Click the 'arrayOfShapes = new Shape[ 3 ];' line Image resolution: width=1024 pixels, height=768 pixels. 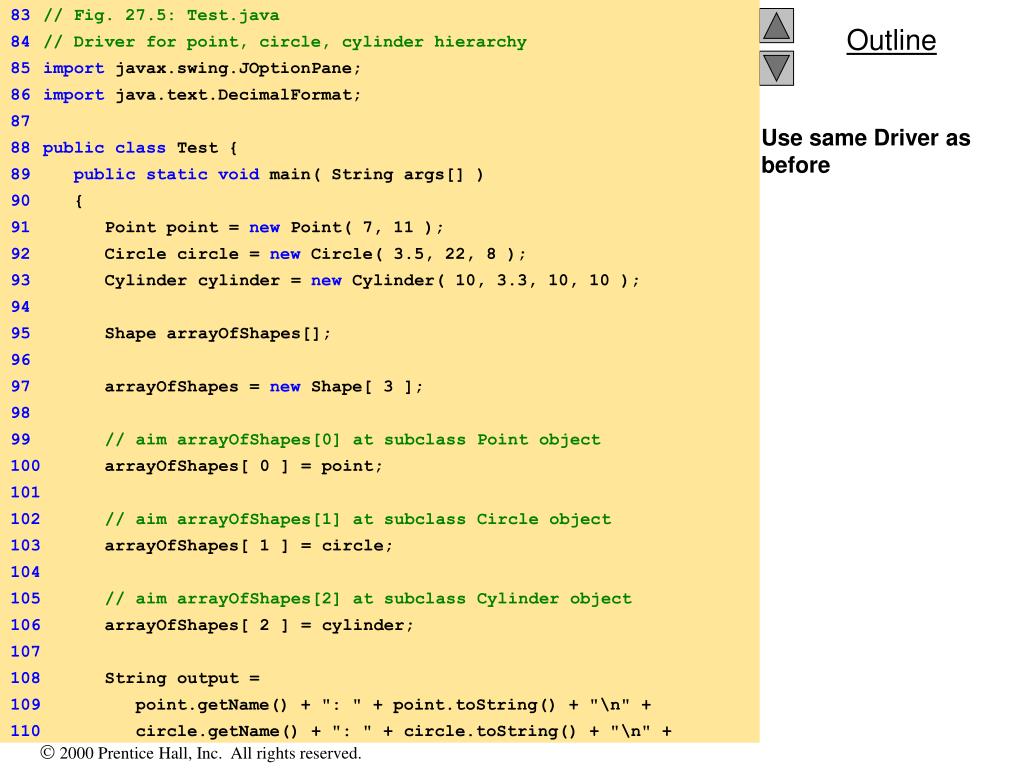click(x=264, y=387)
